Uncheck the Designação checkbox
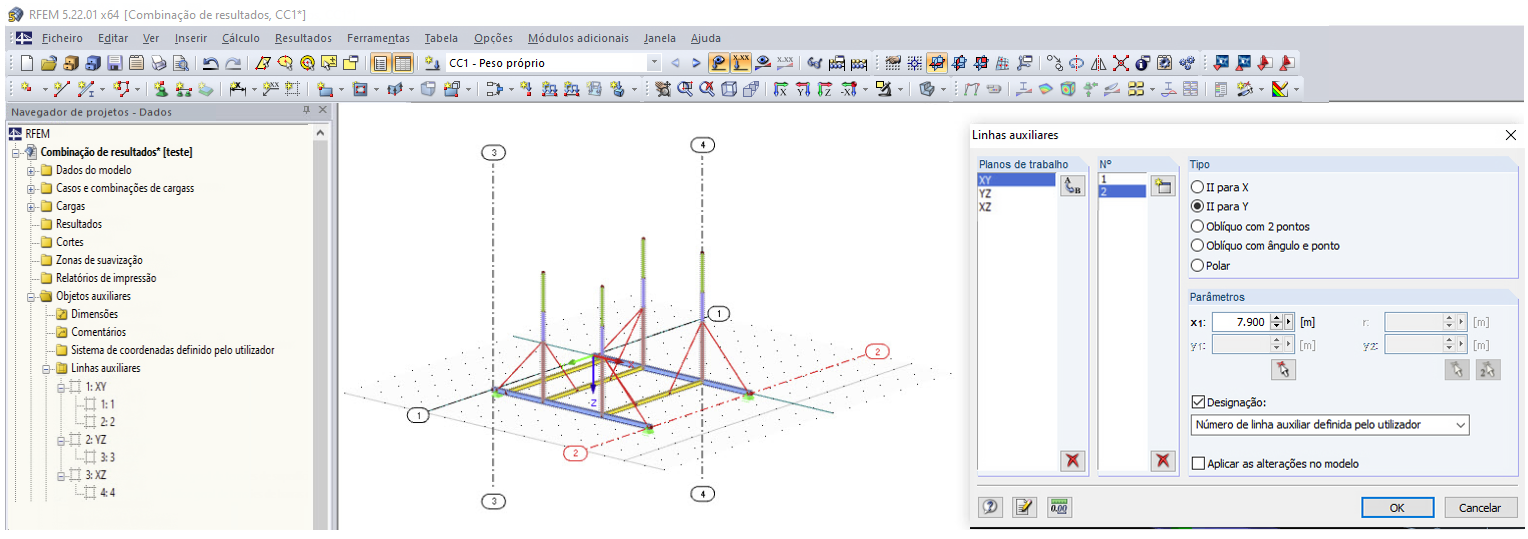The width and height of the screenshot is (1528, 539). coord(1199,402)
